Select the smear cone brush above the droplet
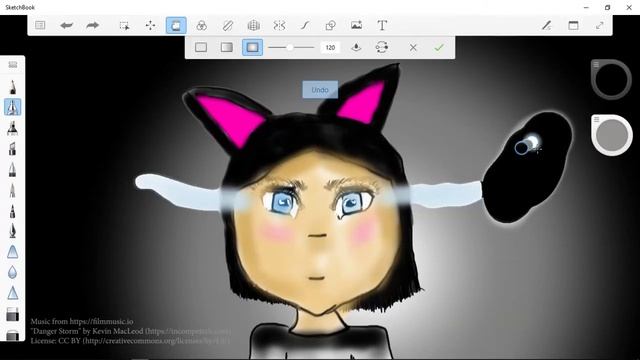This screenshot has height=360, width=640. (13, 252)
